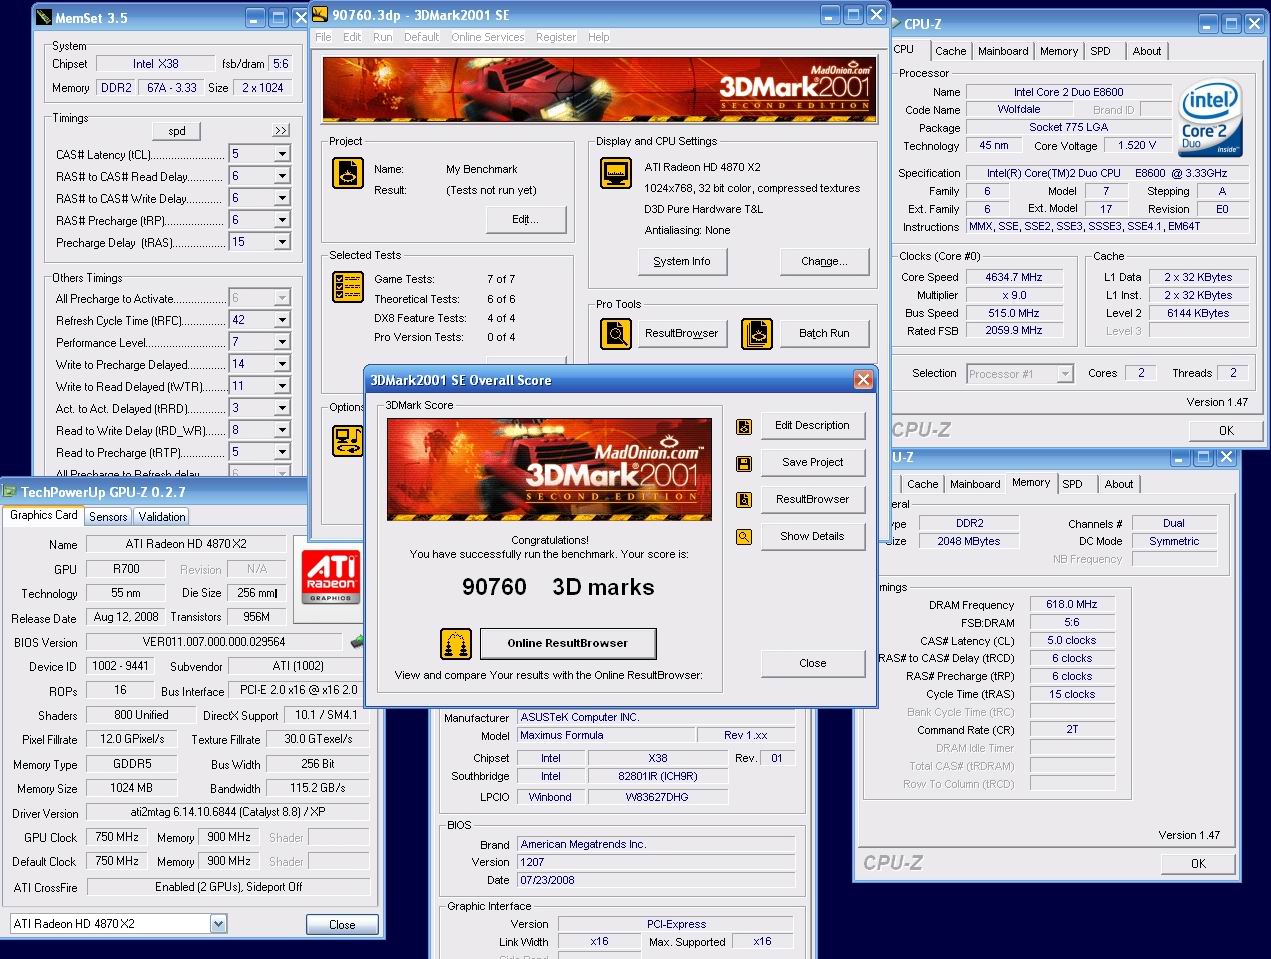The width and height of the screenshot is (1271, 959).
Task: Click OK in the lower CPU-Z Memory window
Action: tap(1198, 864)
